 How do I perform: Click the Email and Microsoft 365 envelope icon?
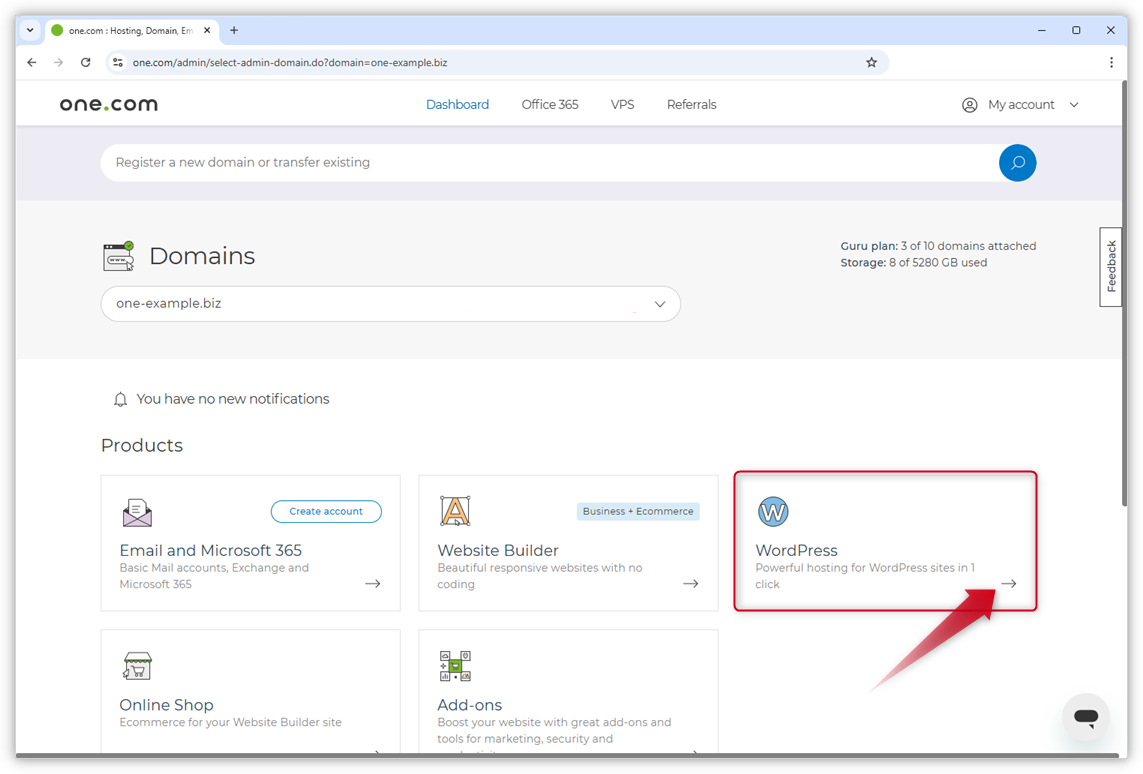pyautogui.click(x=137, y=511)
